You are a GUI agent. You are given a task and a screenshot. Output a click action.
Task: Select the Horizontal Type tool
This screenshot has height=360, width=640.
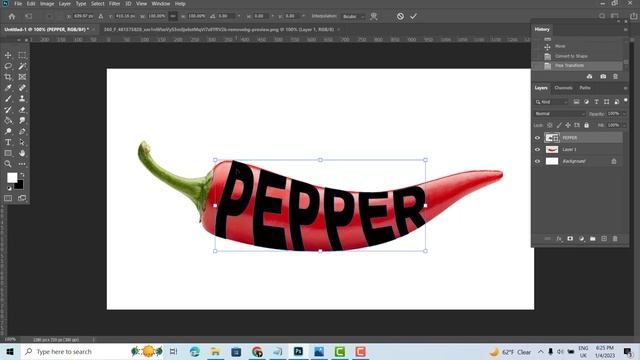8,142
